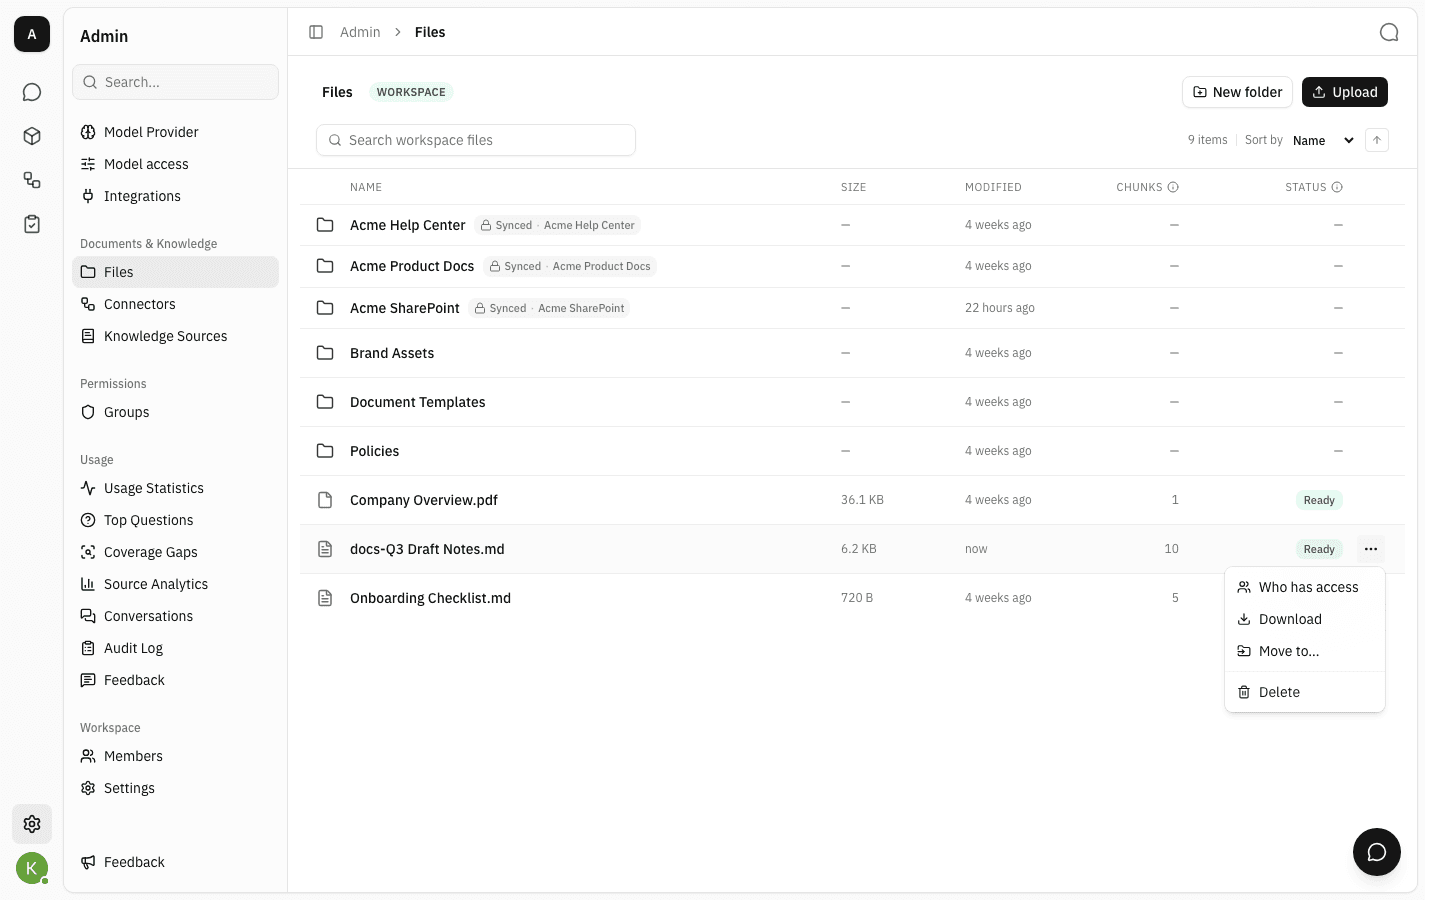
Task: Click Chunks column info icon
Action: [1173, 187]
